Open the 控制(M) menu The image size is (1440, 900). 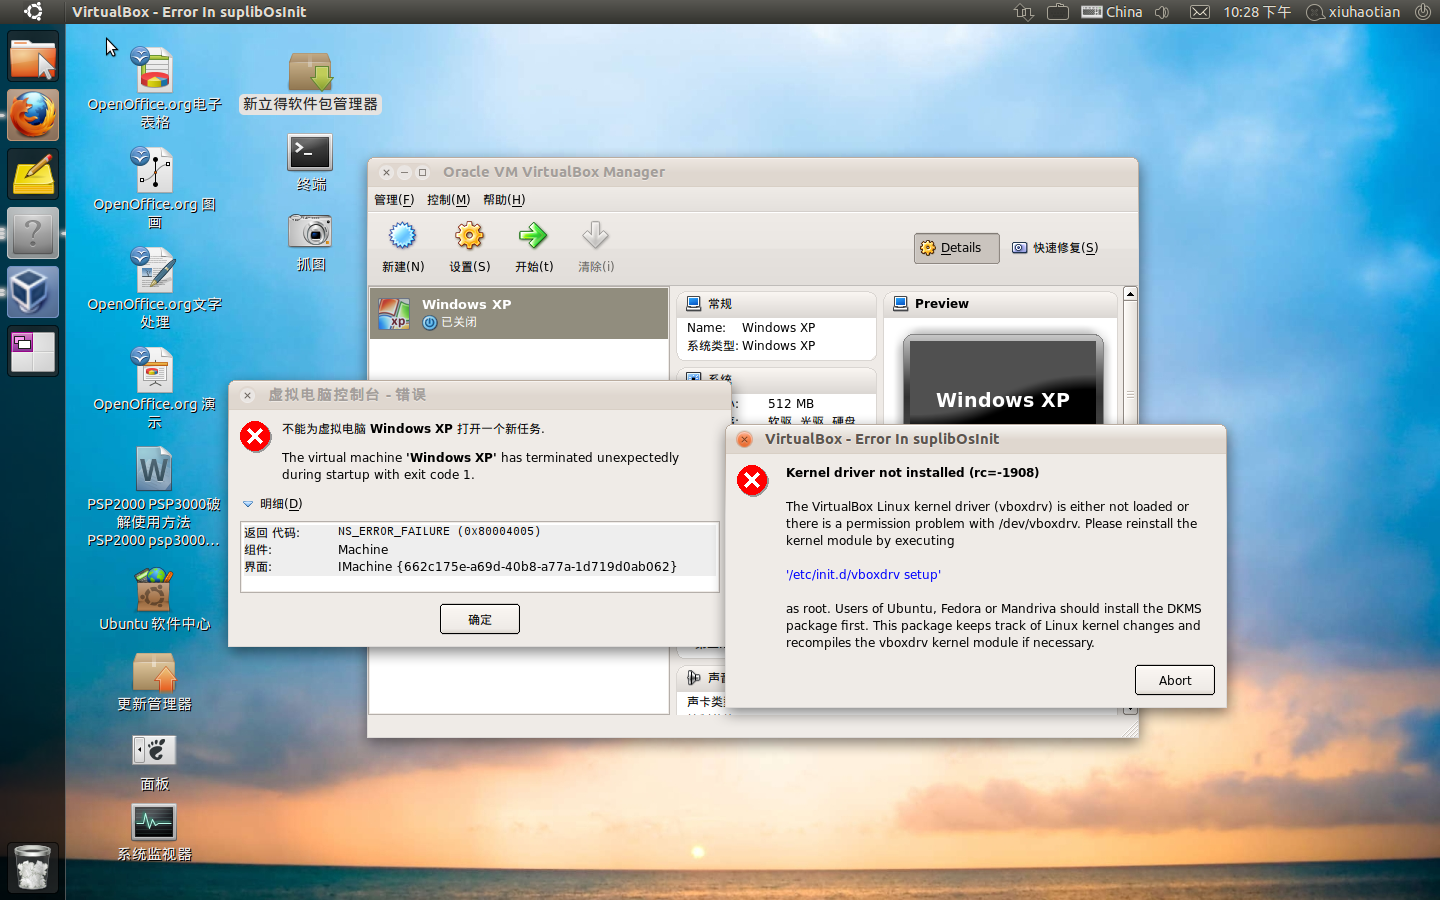[448, 200]
